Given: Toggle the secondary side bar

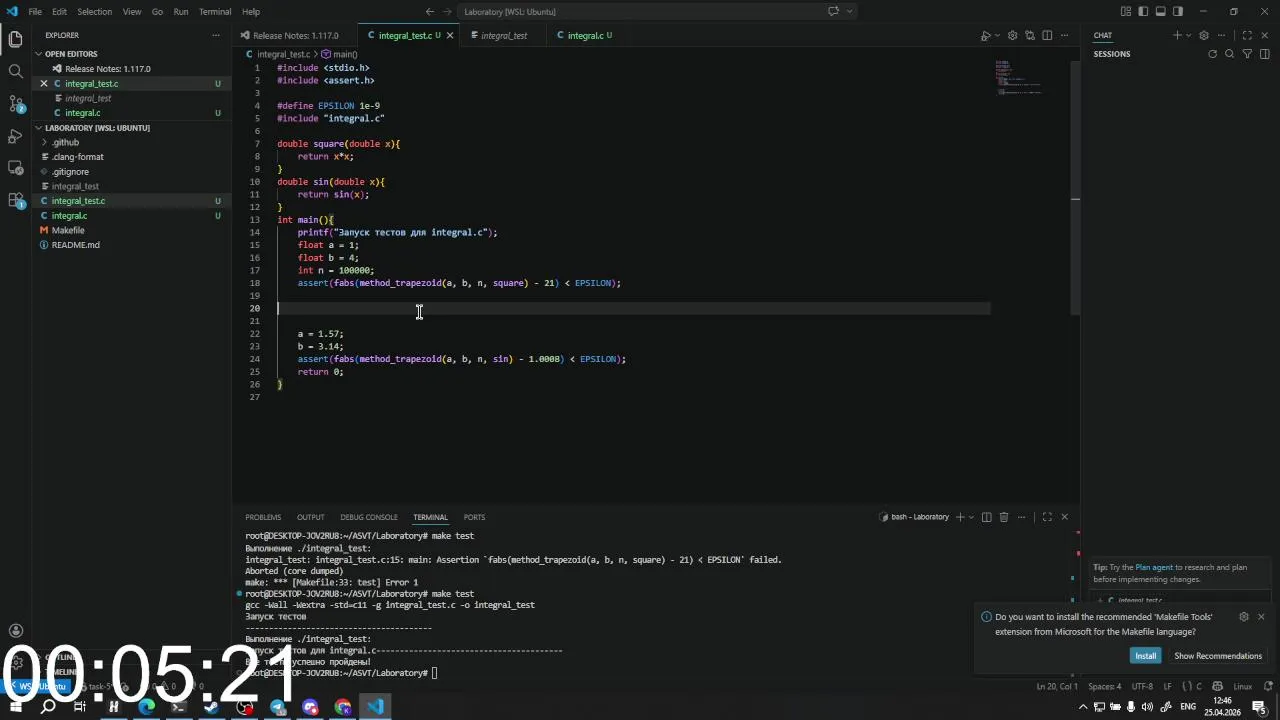Looking at the screenshot, I should tap(1178, 11).
